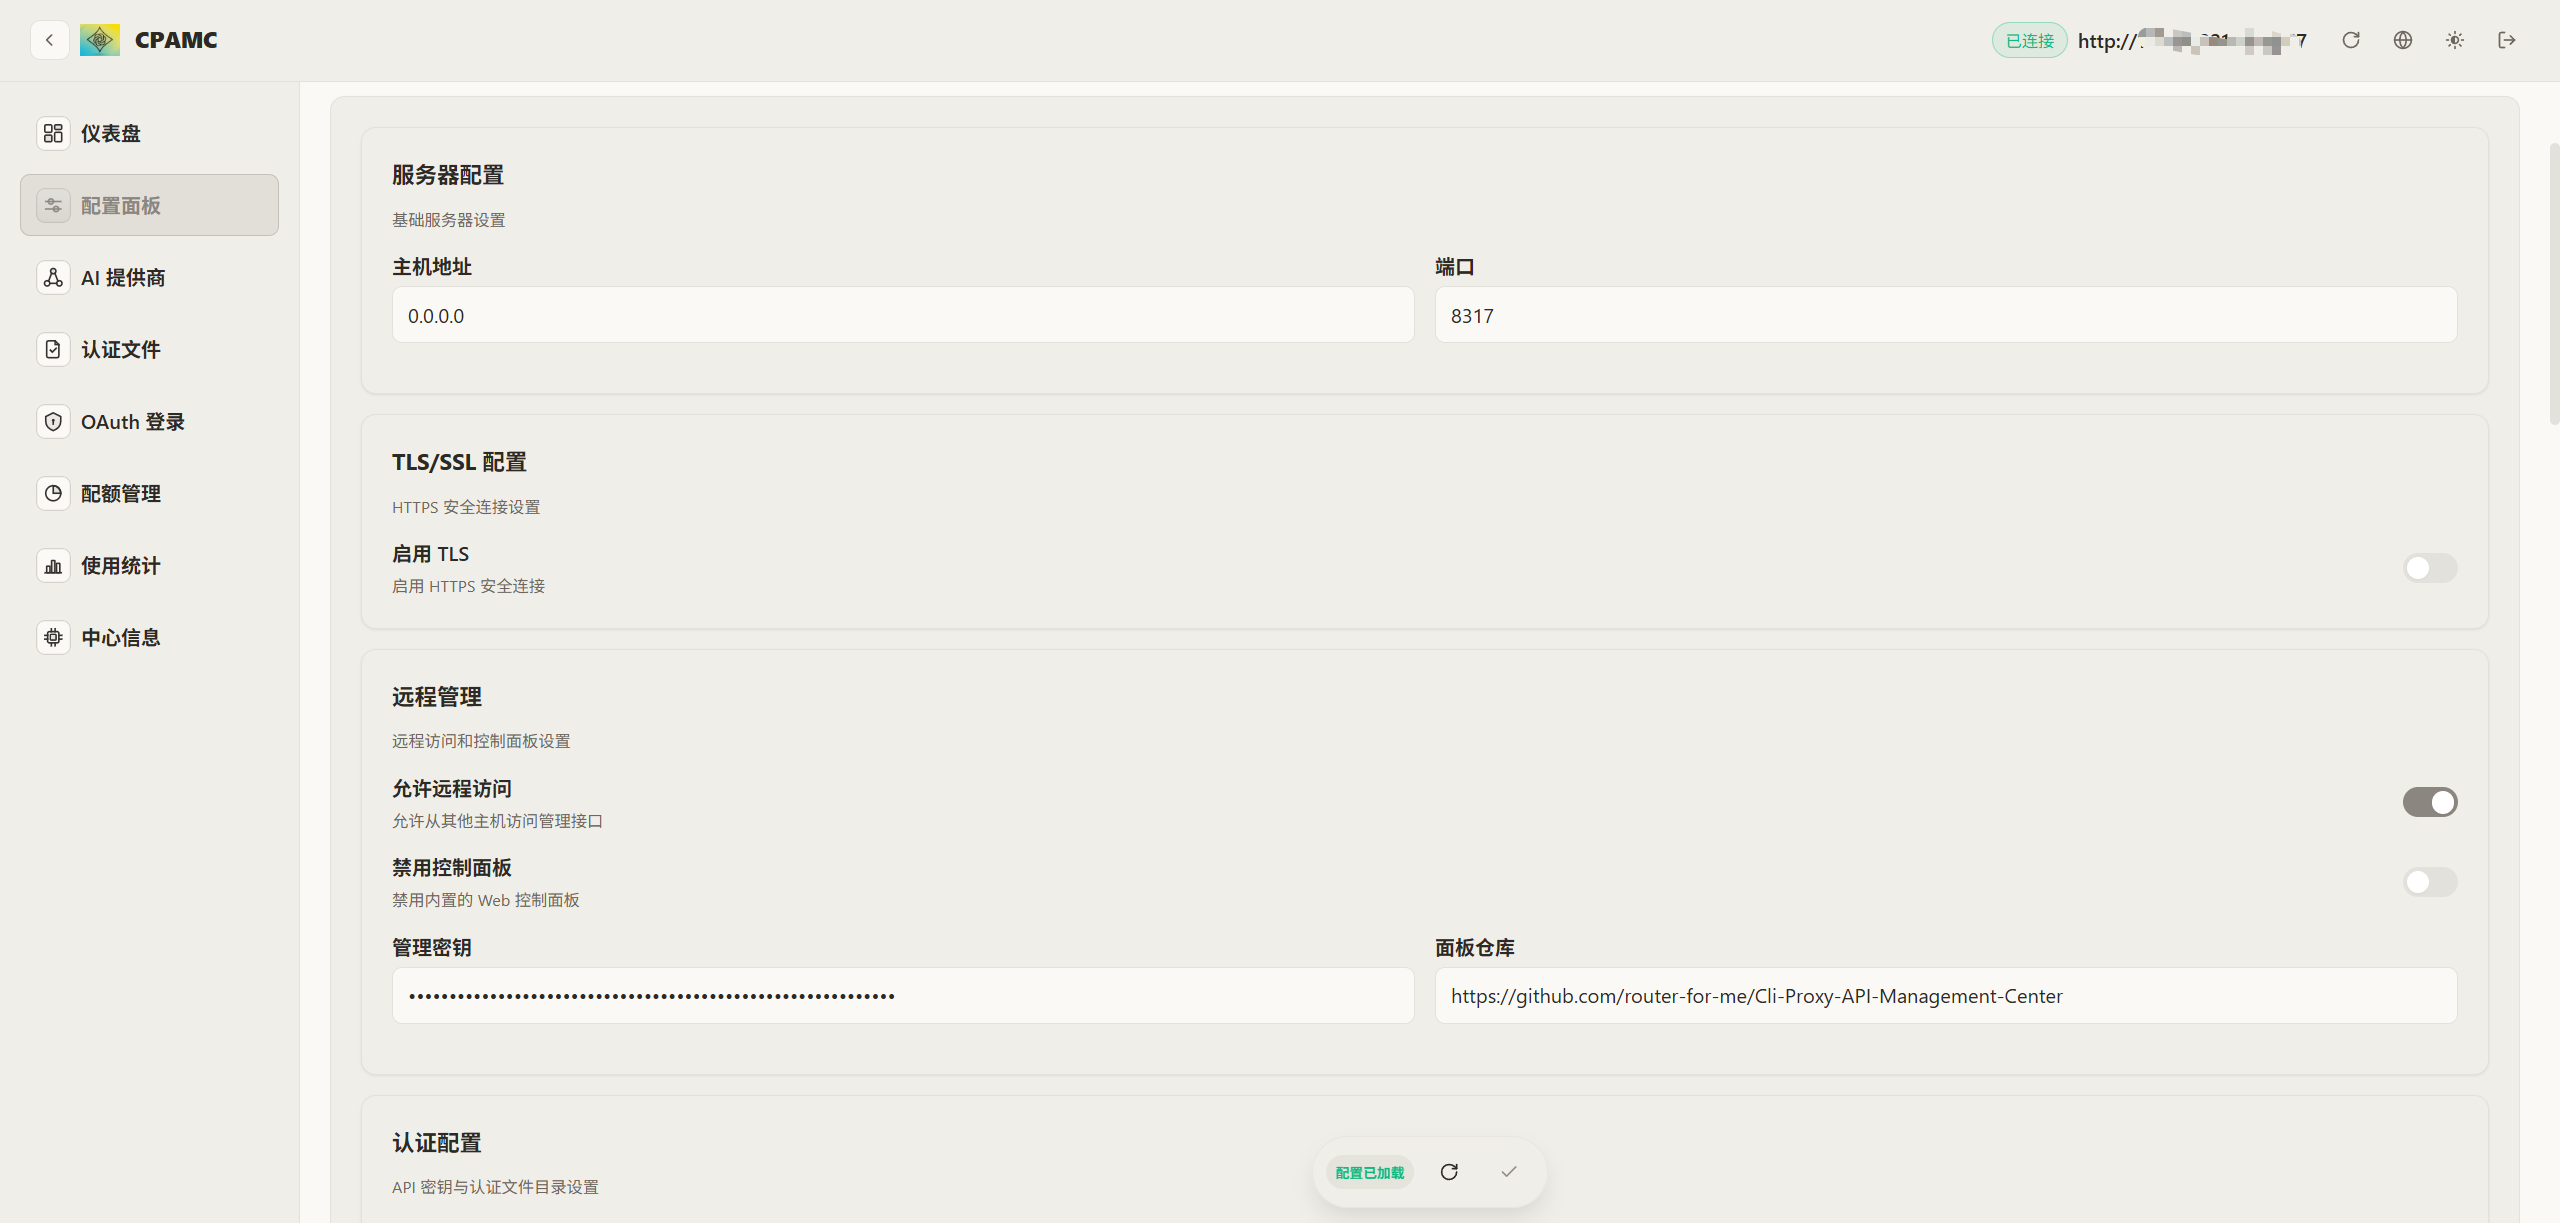Screen dimensions: 2560x1223
Task: Disable the 允许远程访问 toggle
Action: (2430, 802)
